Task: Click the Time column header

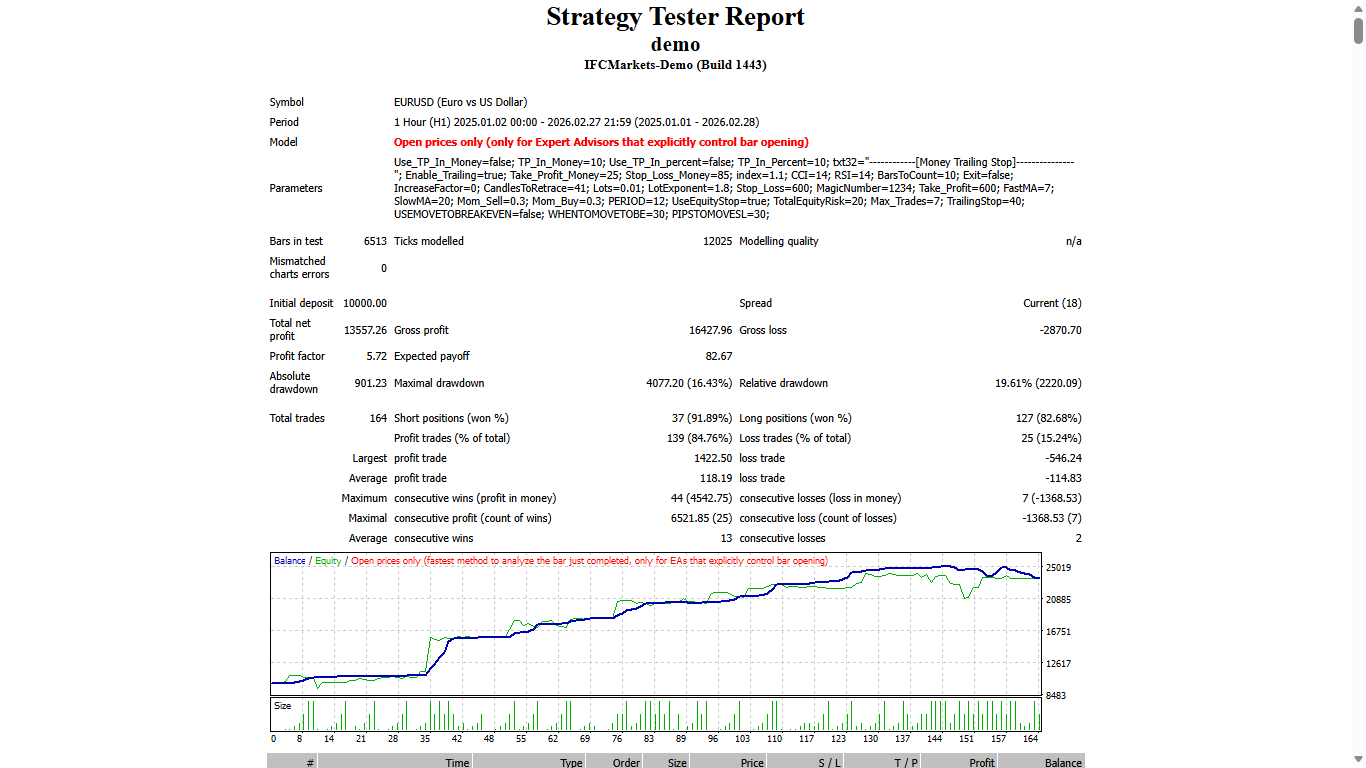Action: [455, 761]
